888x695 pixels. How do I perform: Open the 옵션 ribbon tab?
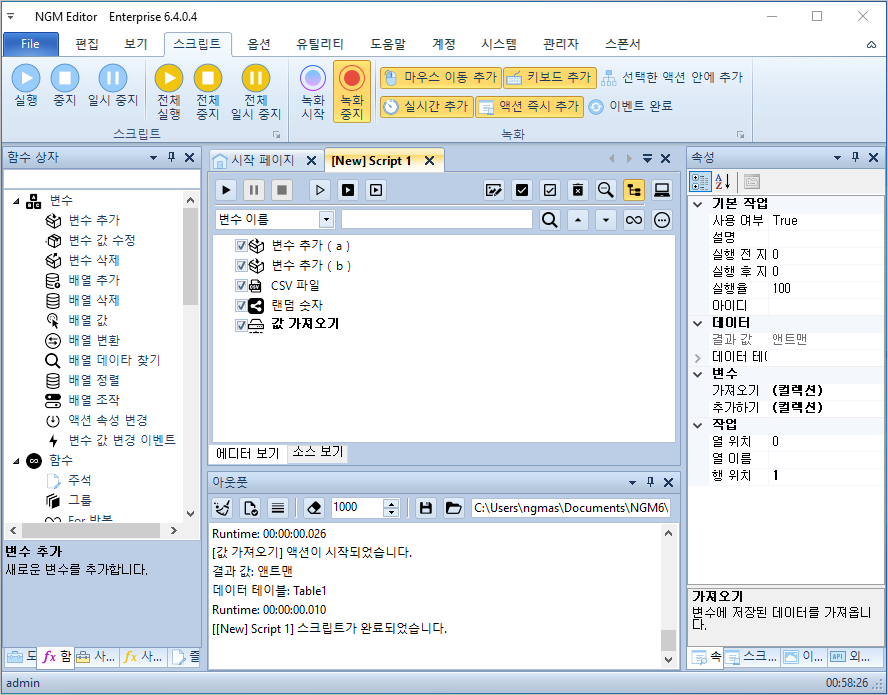point(259,44)
